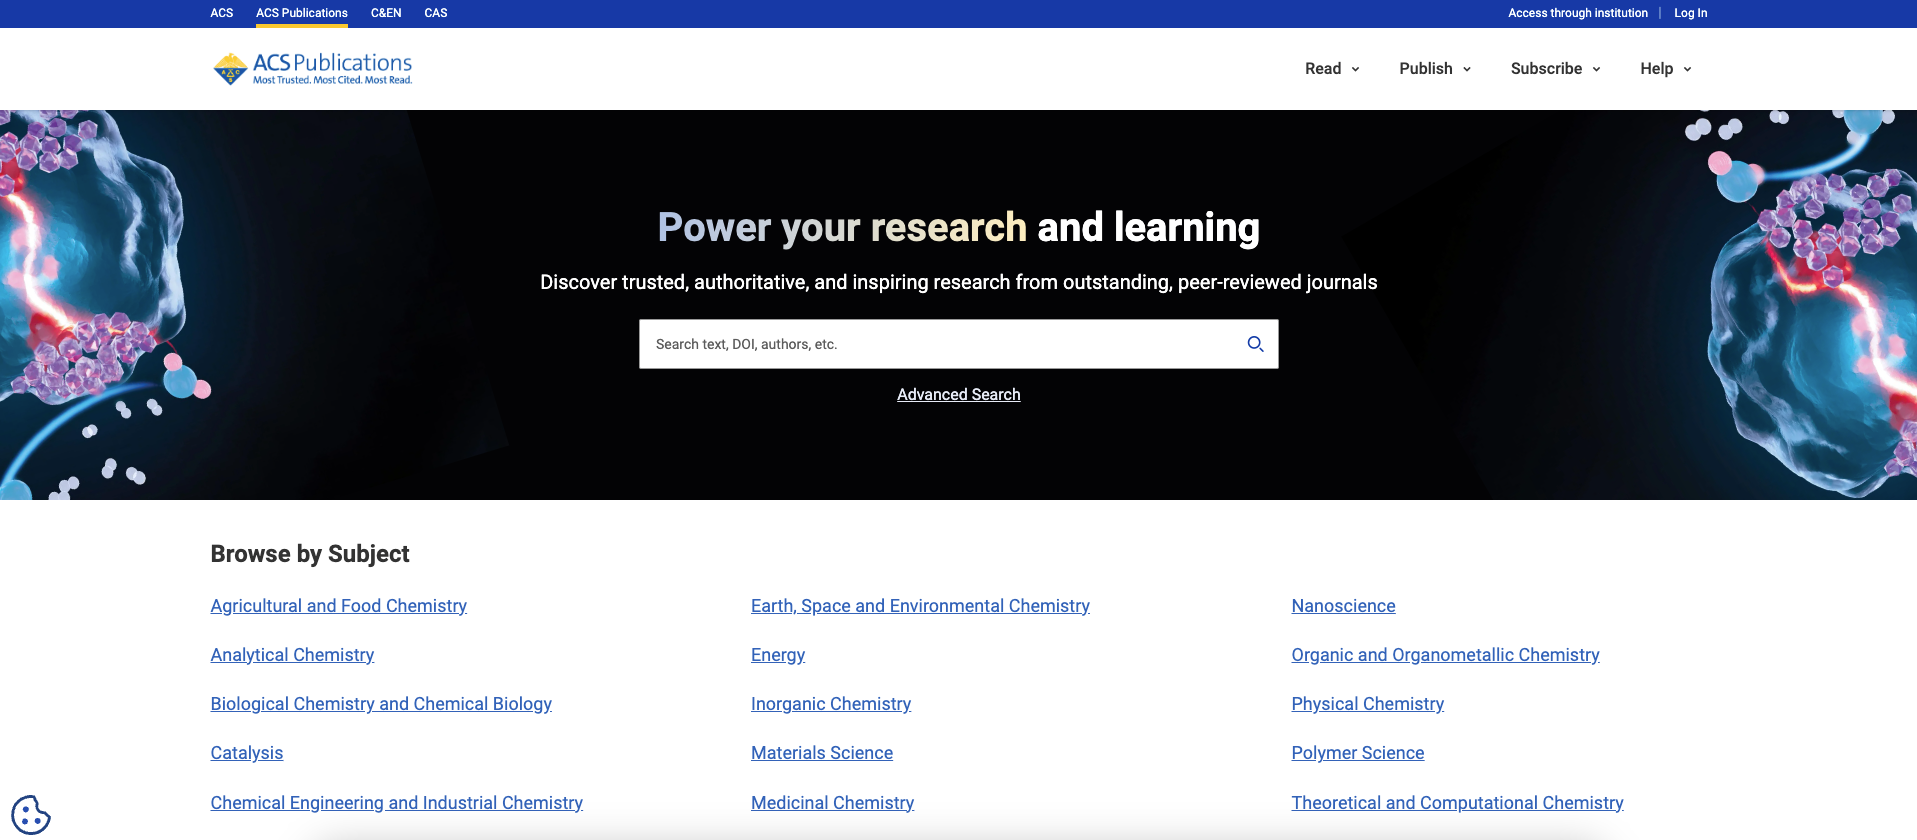Select the Catalysis subject link
Image resolution: width=1917 pixels, height=840 pixels.
click(x=247, y=753)
